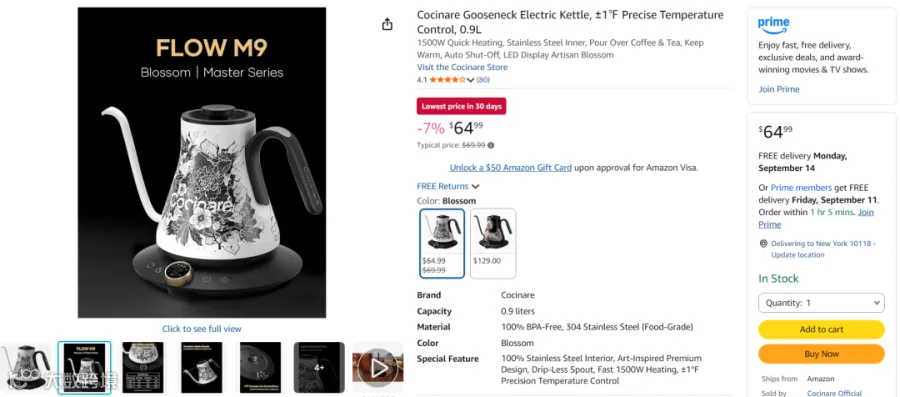
Task: Play the product video thumbnail
Action: click(x=378, y=367)
